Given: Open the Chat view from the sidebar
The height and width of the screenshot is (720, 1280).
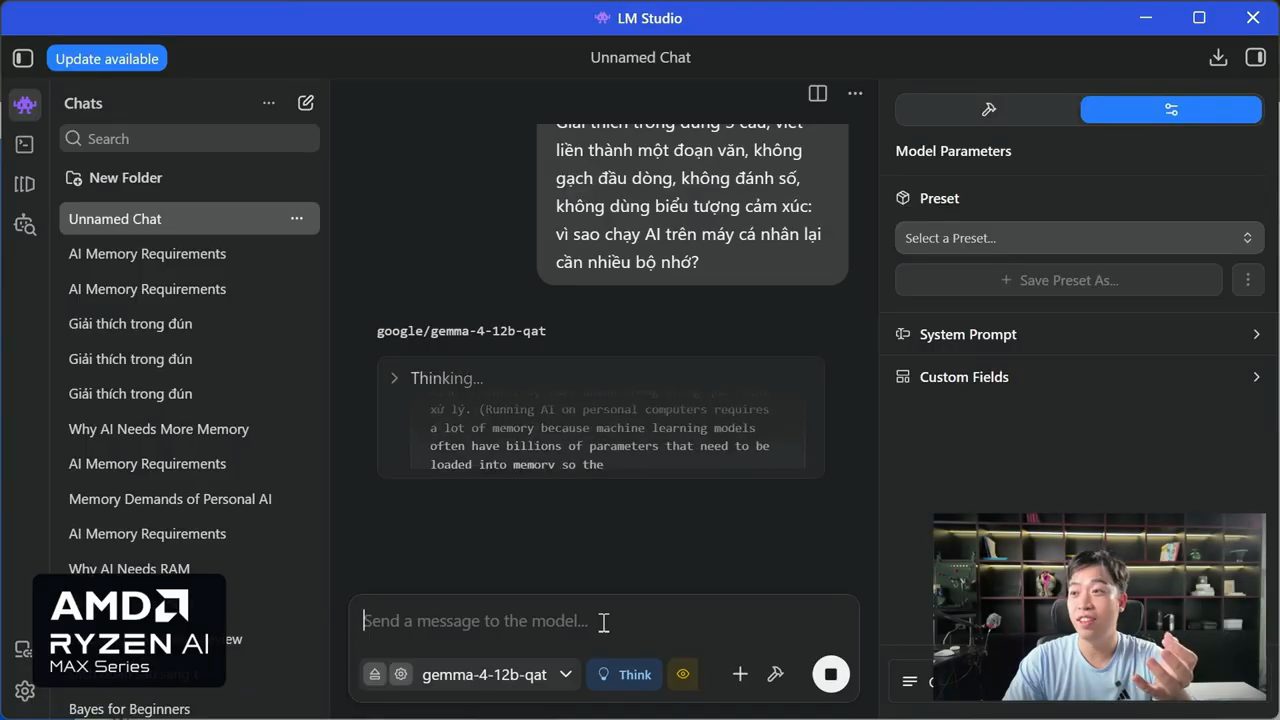Looking at the screenshot, I should [25, 104].
